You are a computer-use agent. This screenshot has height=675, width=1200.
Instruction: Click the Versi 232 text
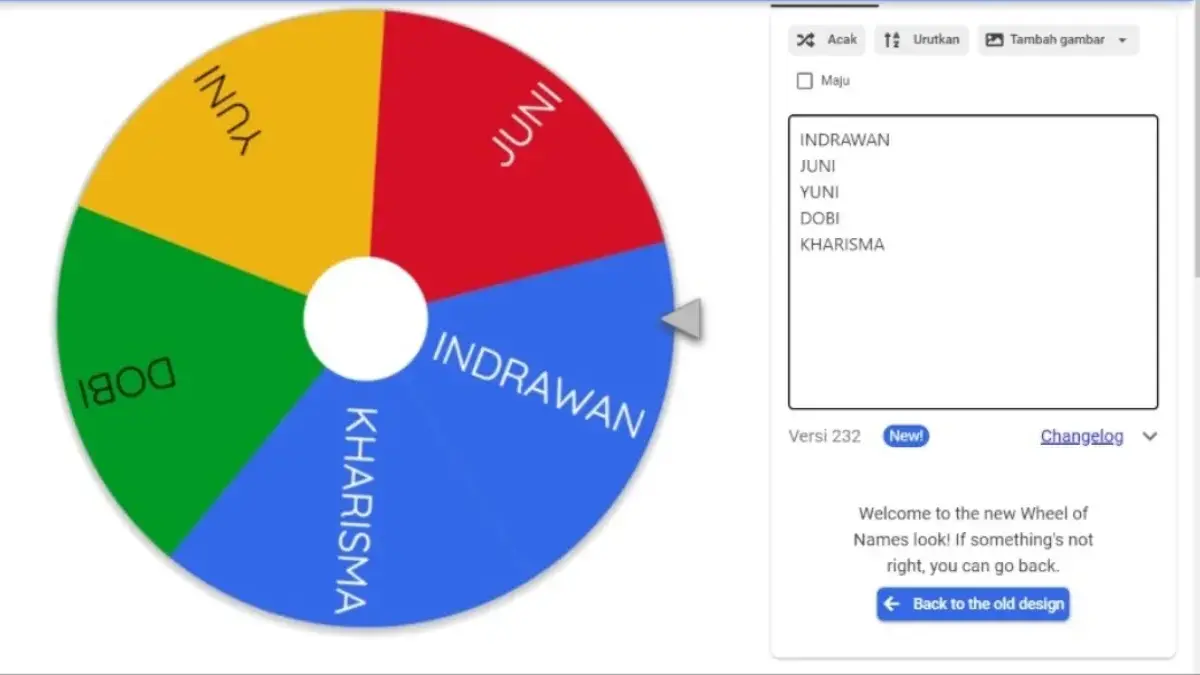[824, 436]
